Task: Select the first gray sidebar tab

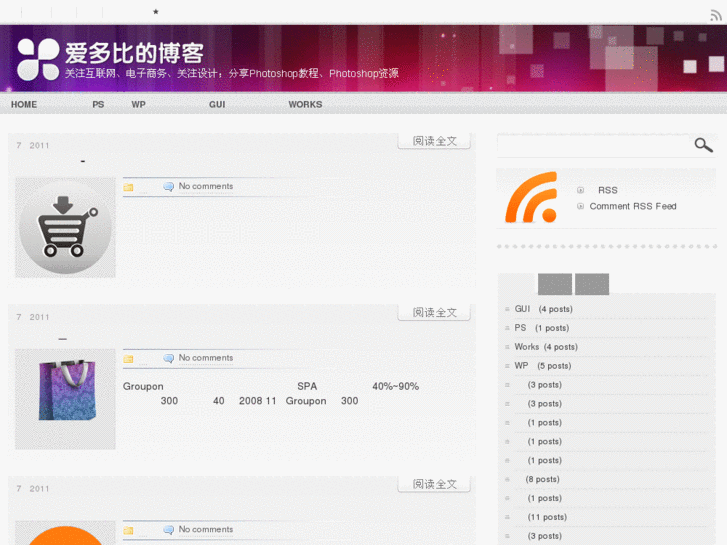Action: pyautogui.click(x=555, y=284)
